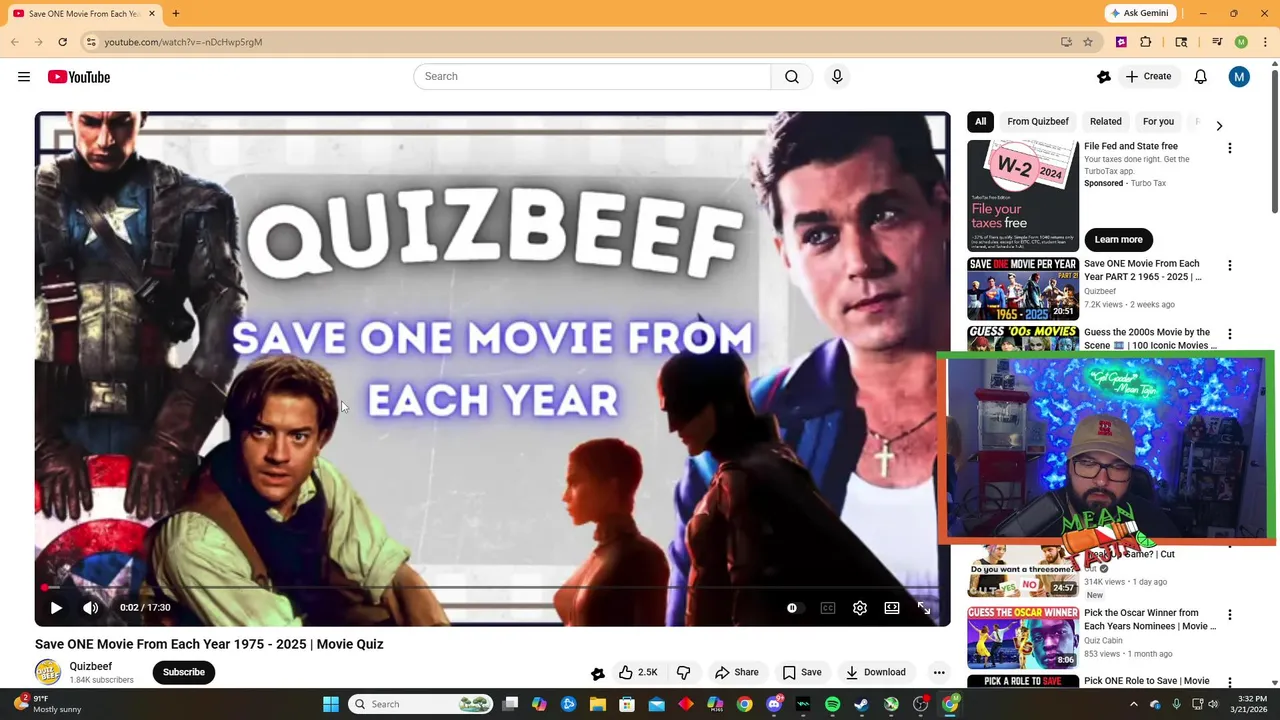This screenshot has width=1280, height=720.
Task: Open Ask Gemini
Action: (1140, 13)
